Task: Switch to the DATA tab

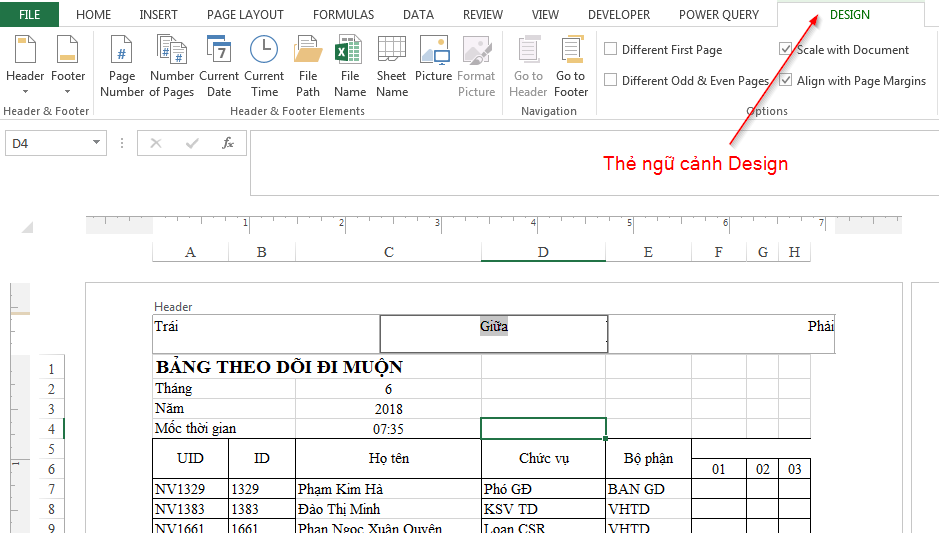Action: click(x=418, y=14)
